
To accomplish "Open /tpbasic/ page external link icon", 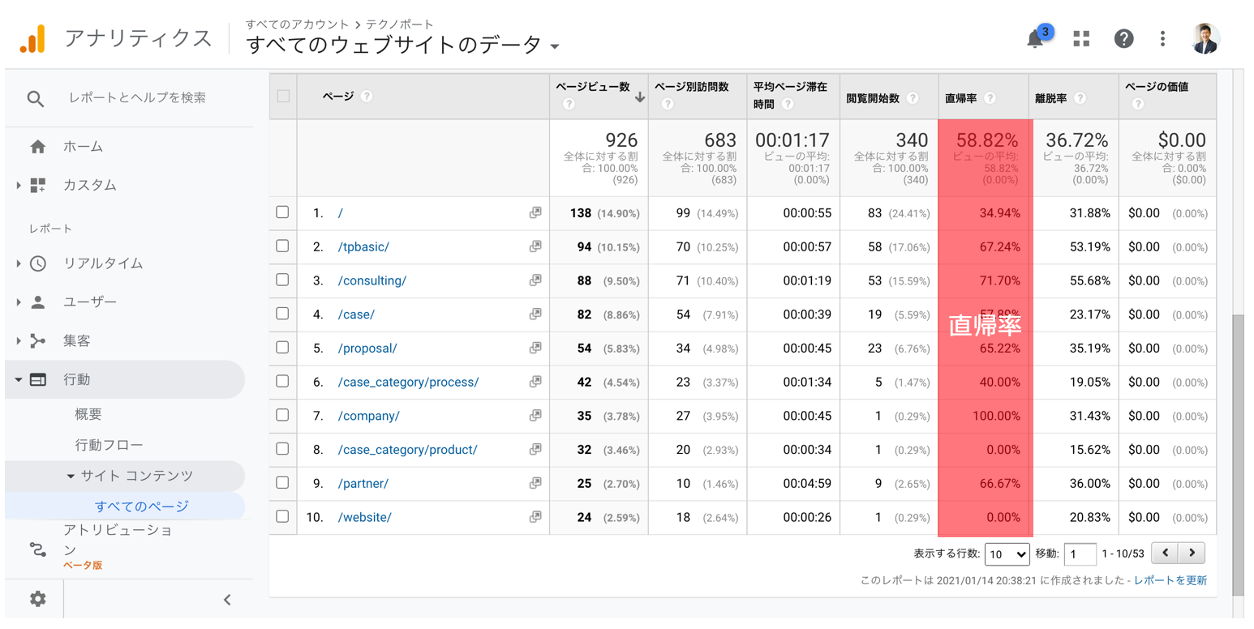I will (535, 247).
